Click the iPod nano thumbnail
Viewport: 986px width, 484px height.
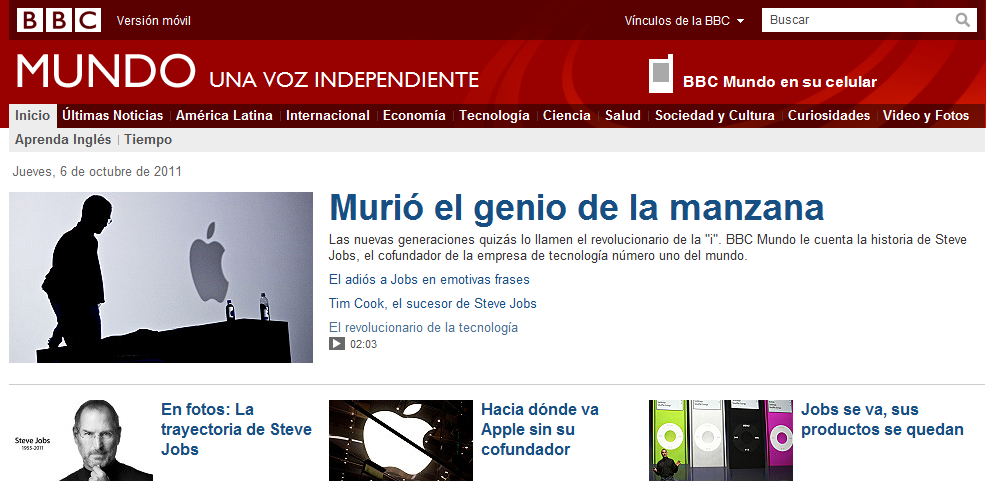click(x=721, y=440)
